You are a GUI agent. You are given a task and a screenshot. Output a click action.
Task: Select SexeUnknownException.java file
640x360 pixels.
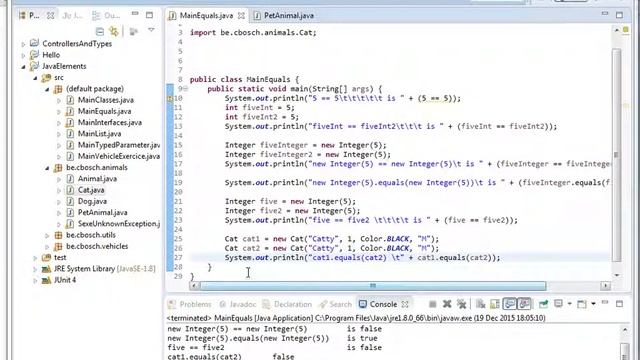tap(118, 224)
